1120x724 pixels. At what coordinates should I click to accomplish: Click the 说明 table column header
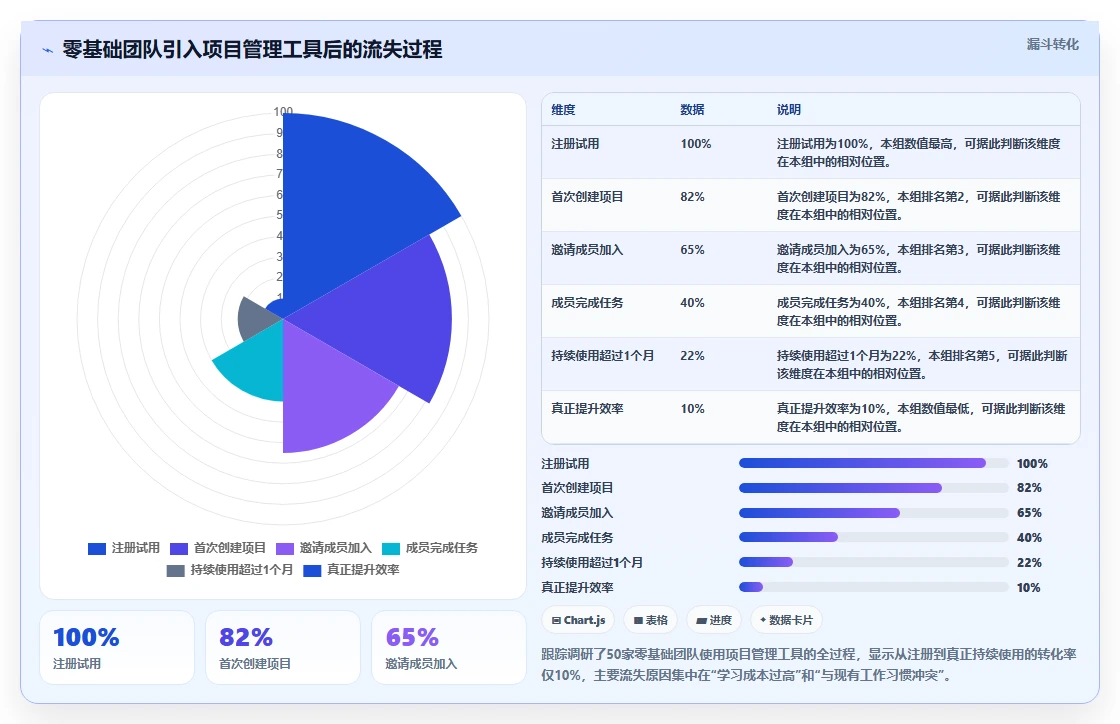(789, 109)
